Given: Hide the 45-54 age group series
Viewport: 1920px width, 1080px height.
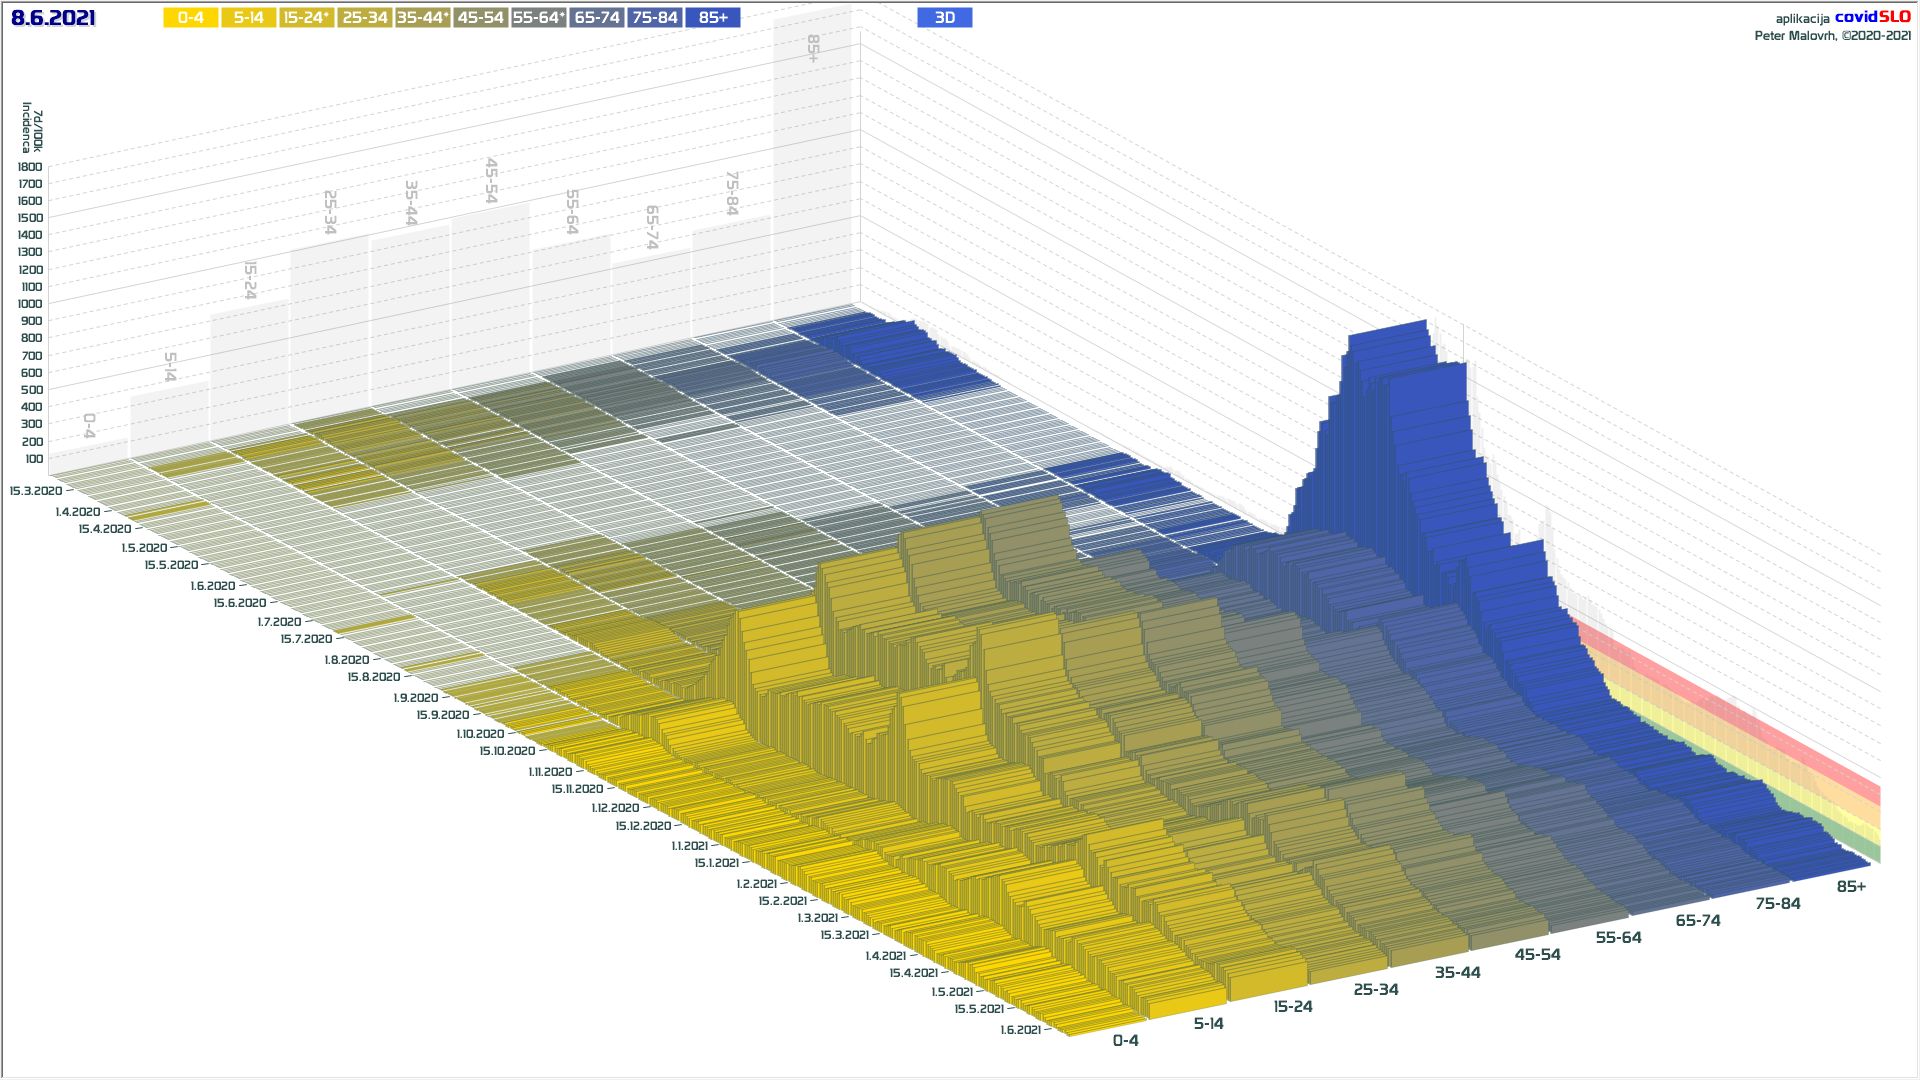Looking at the screenshot, I should 481,18.
